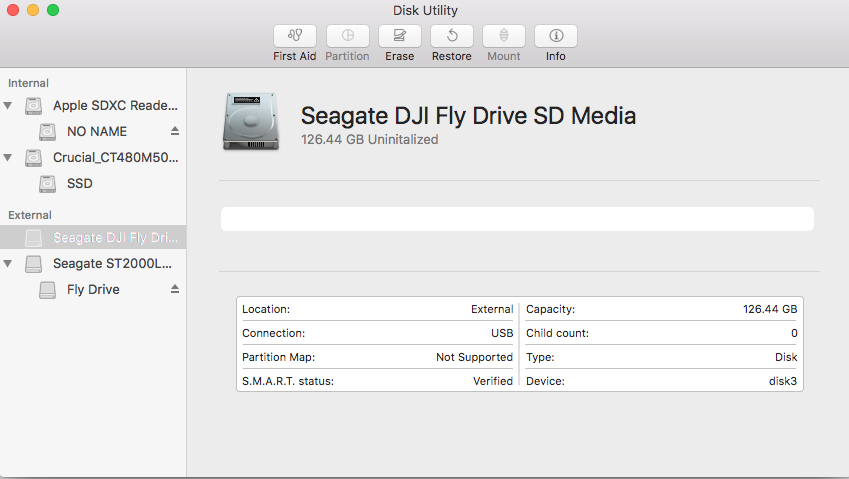Click the Connection USB value
Image resolution: width=849 pixels, height=479 pixels.
click(502, 333)
